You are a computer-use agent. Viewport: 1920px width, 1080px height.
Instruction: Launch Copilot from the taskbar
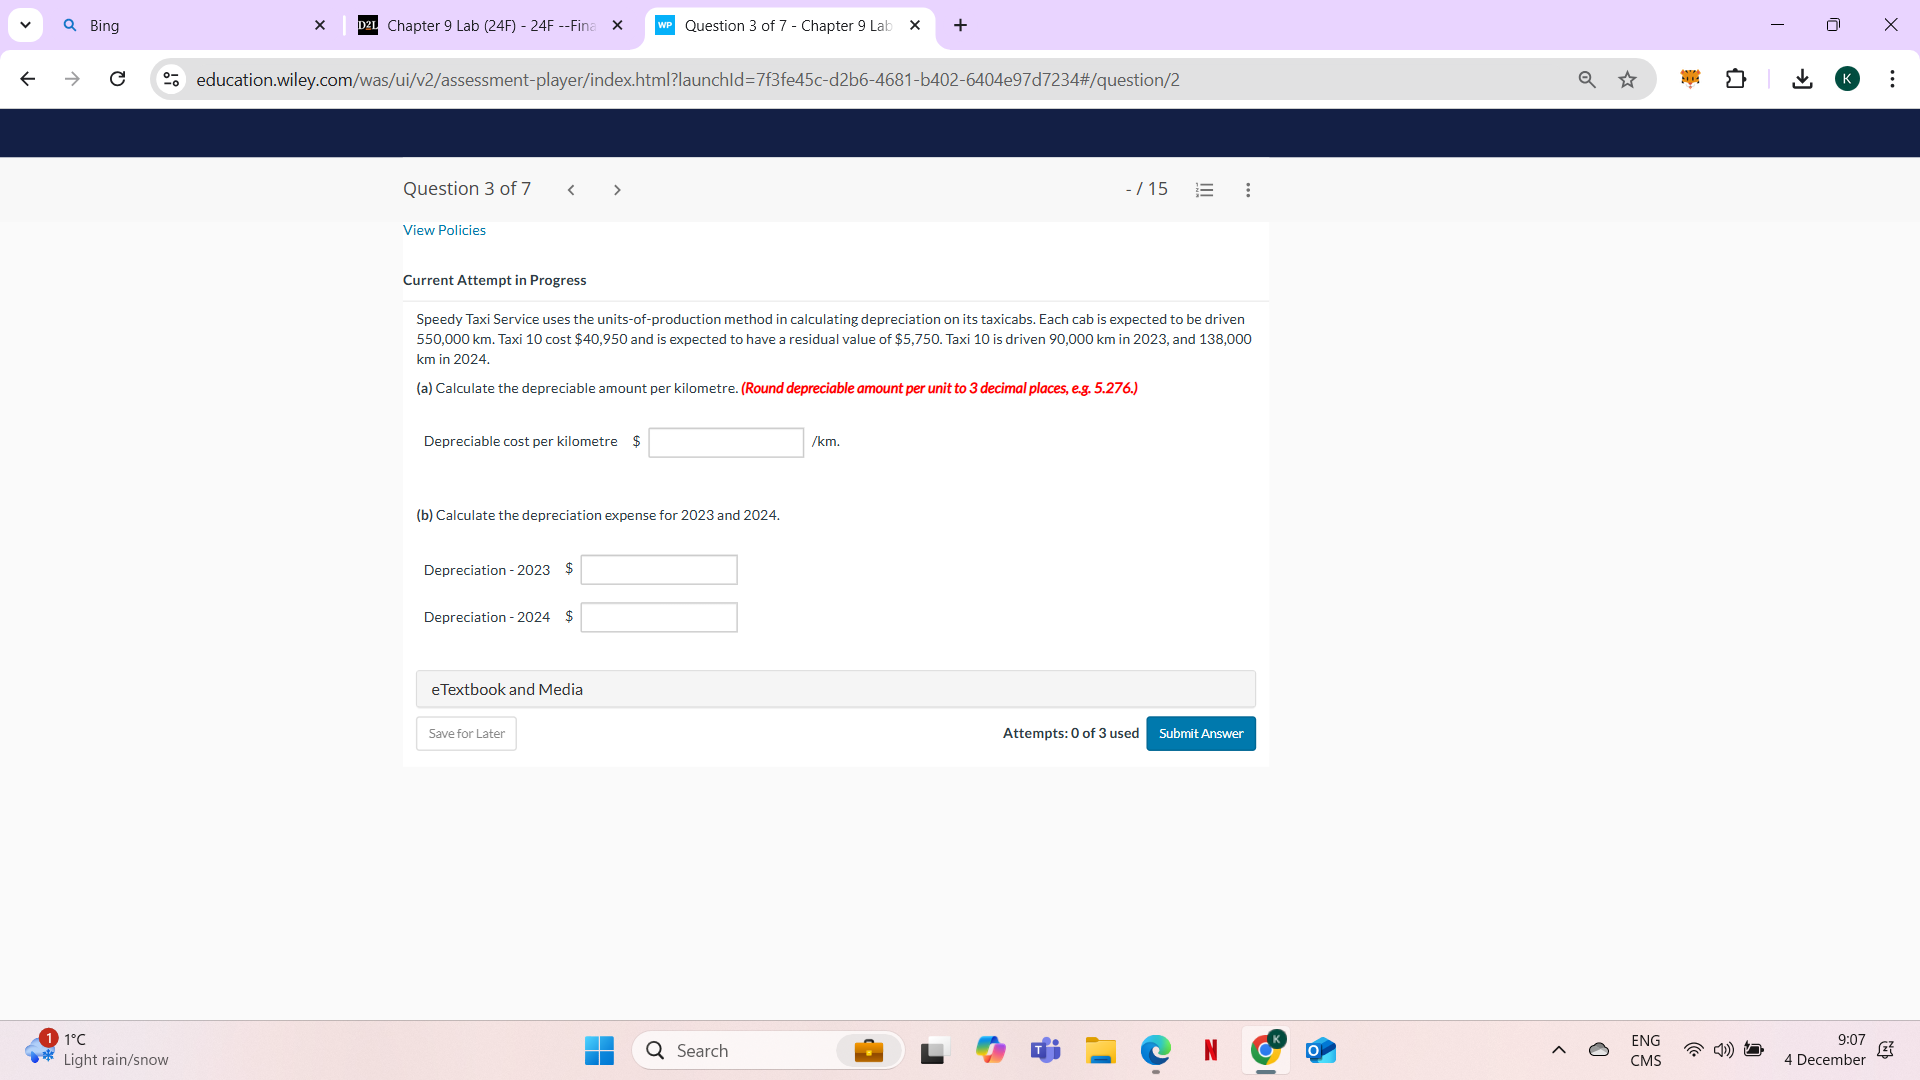coord(990,1050)
